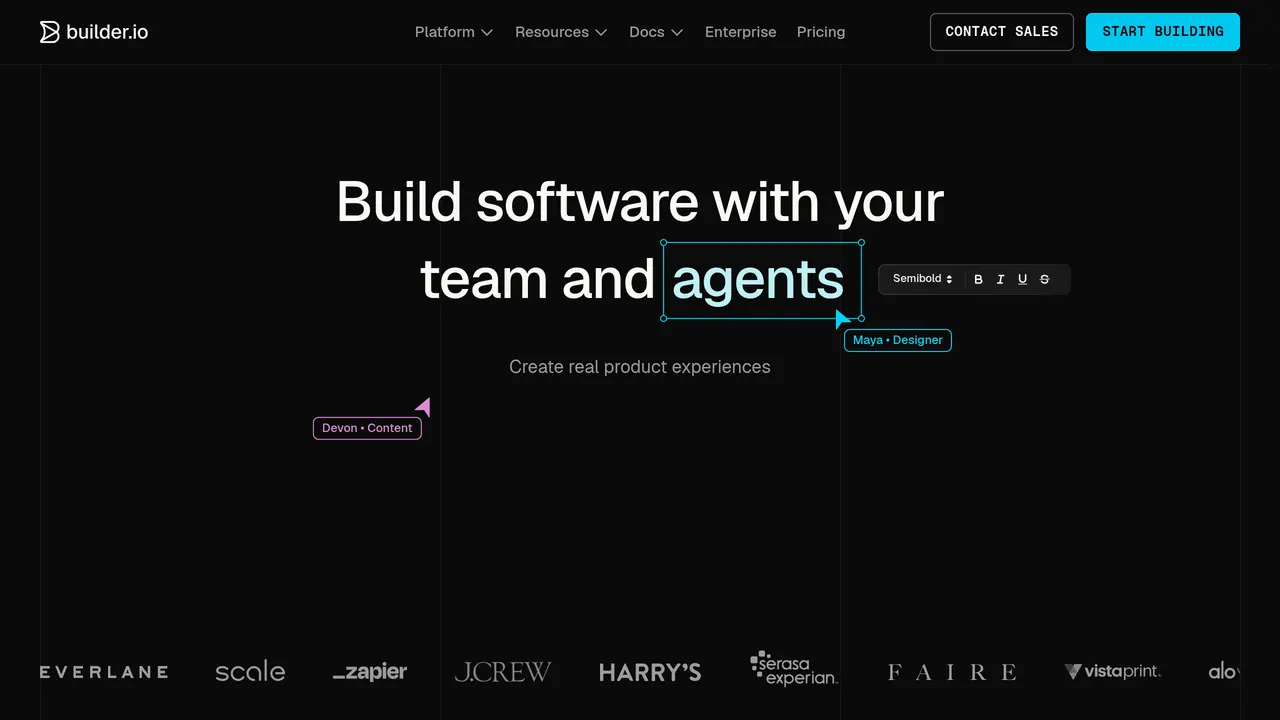Click the Zapier logo
The image size is (1280, 720).
click(370, 672)
